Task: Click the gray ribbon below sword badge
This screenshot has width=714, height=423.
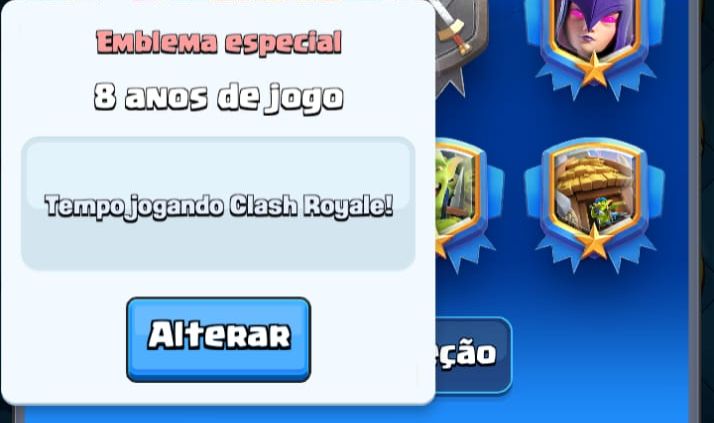Action: coord(451,82)
